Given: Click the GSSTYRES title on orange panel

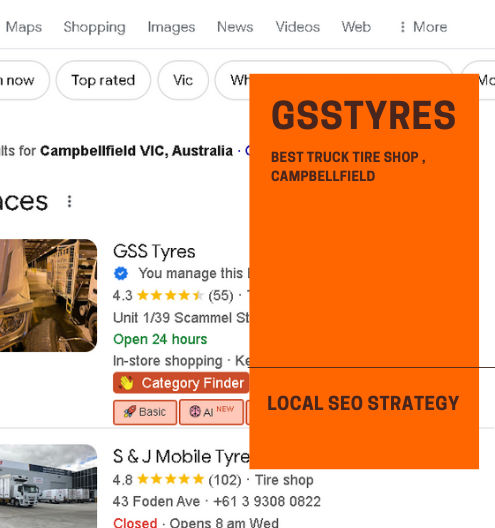Looking at the screenshot, I should pyautogui.click(x=363, y=115).
